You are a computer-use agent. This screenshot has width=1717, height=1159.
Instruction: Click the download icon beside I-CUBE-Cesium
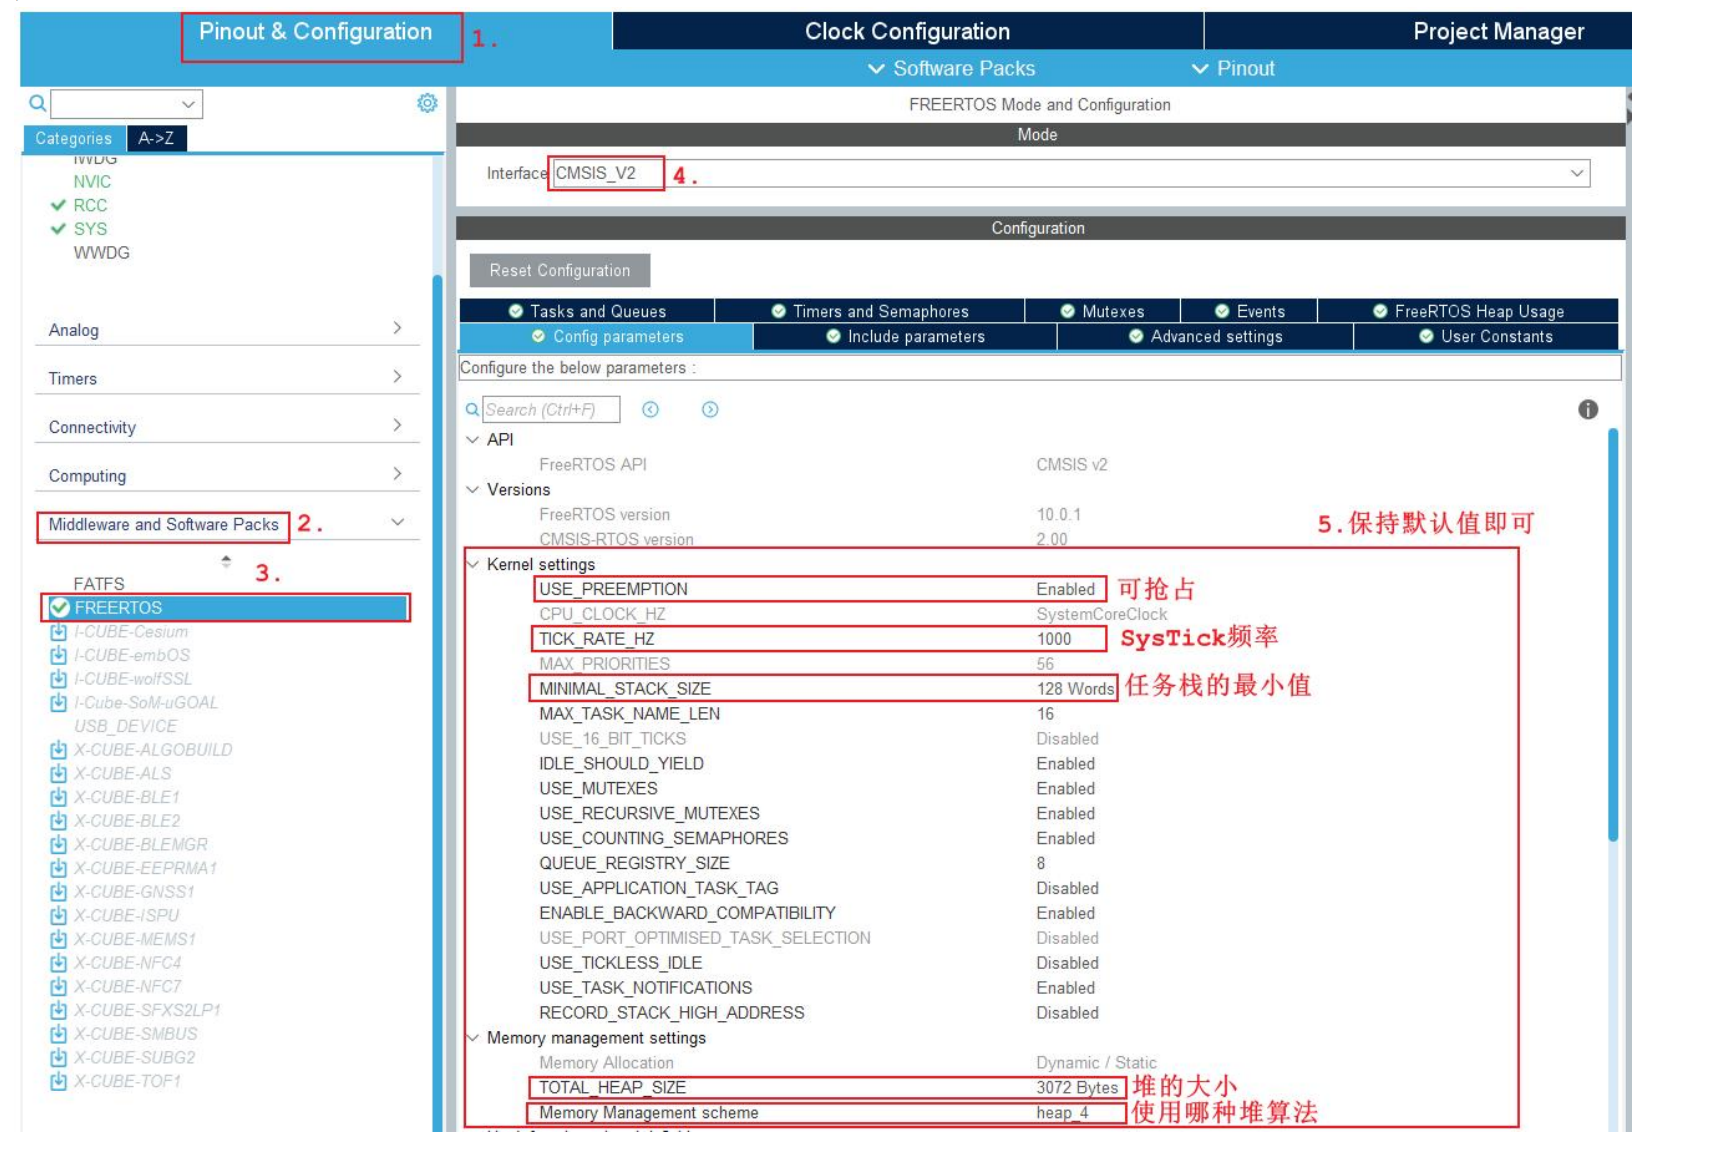pyautogui.click(x=58, y=632)
